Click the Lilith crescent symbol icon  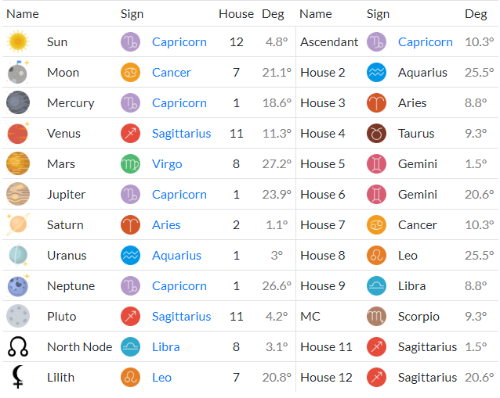[18, 377]
